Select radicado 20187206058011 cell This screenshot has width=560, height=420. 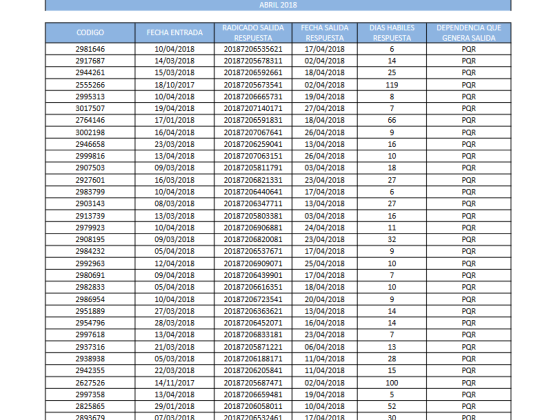(253, 406)
